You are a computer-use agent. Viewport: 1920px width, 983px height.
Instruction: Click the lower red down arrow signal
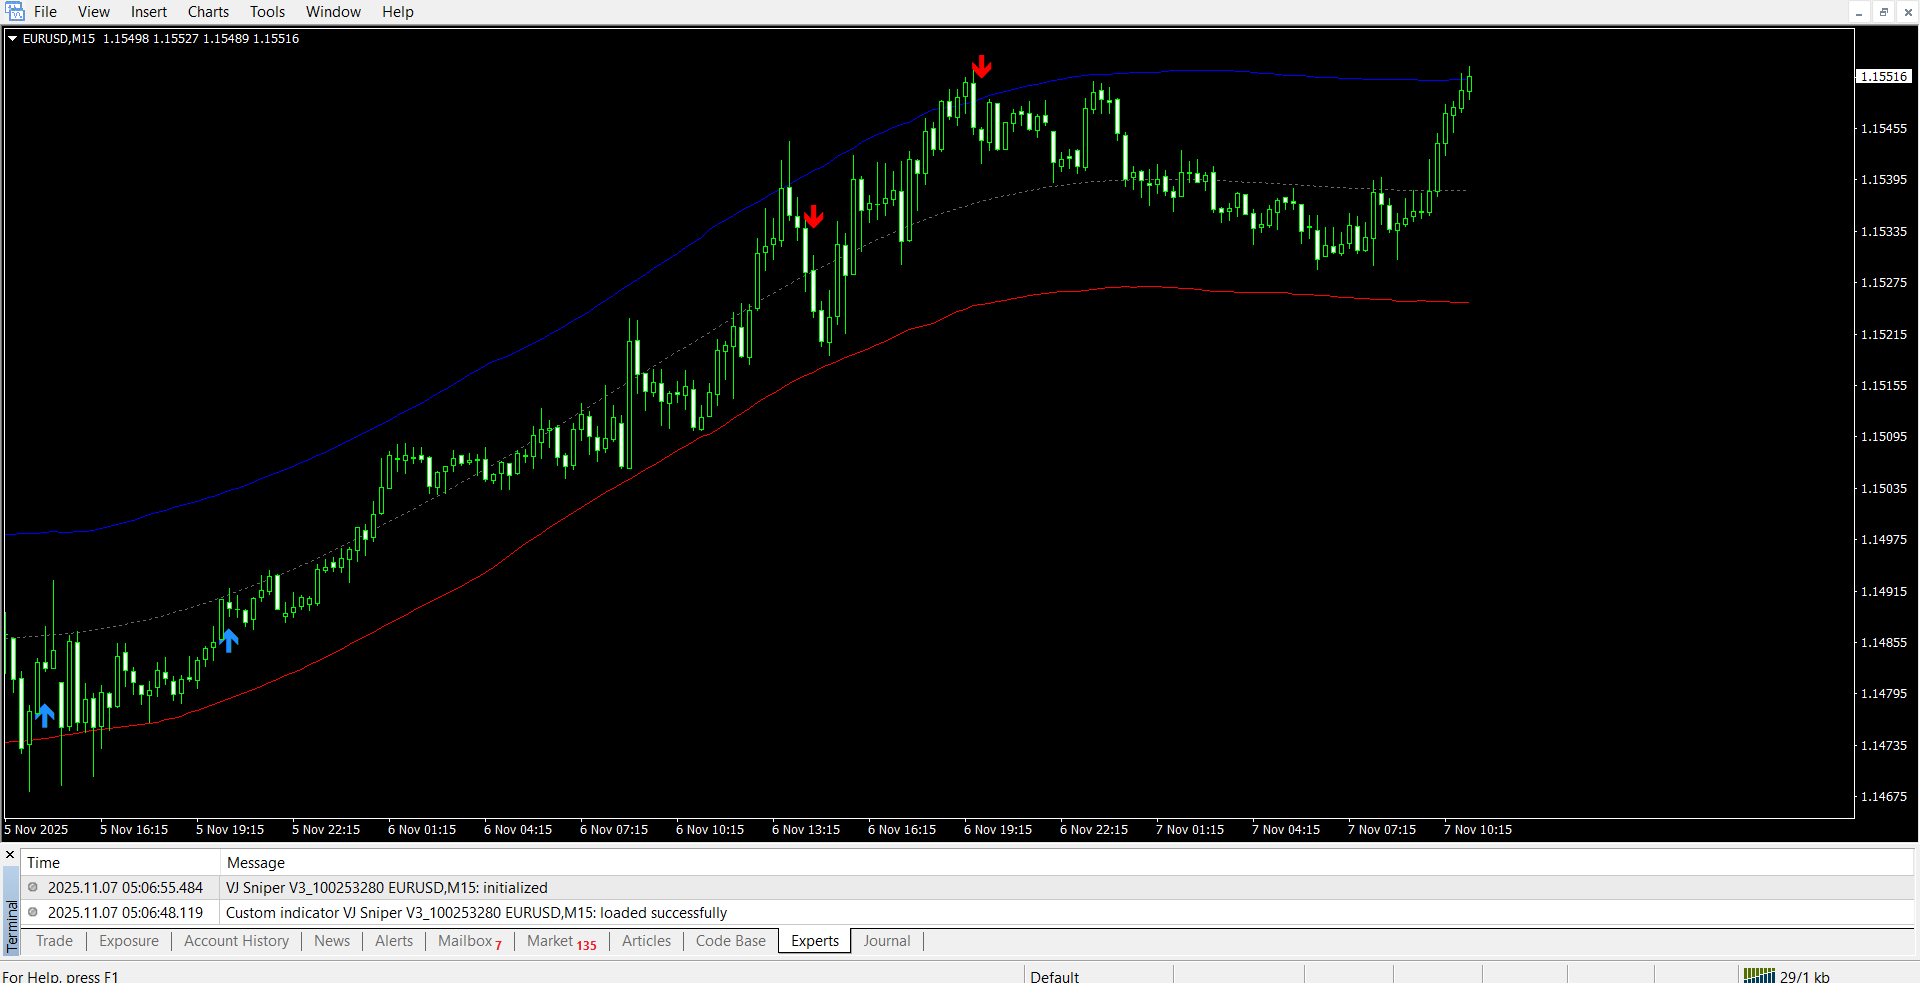tap(814, 217)
